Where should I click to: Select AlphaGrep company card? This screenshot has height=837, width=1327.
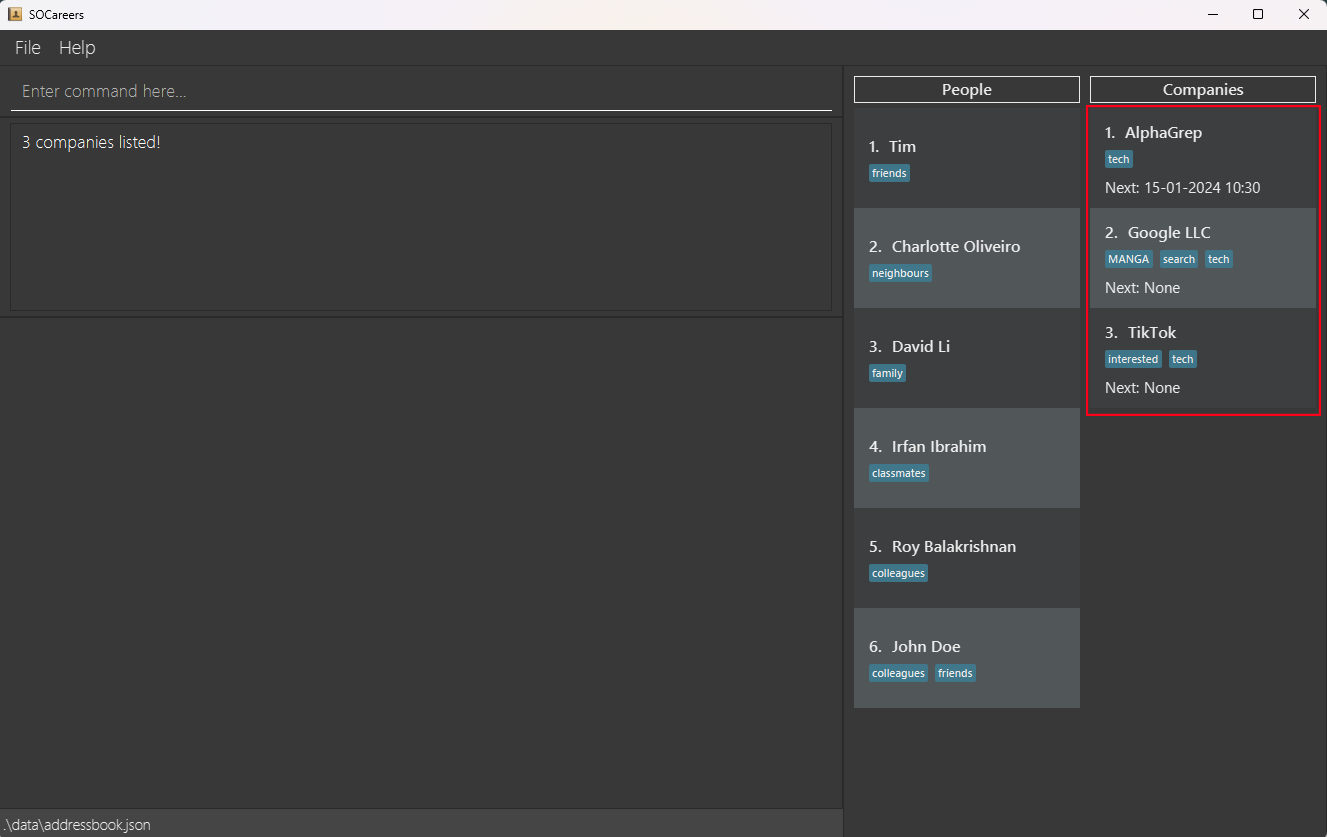[1202, 158]
